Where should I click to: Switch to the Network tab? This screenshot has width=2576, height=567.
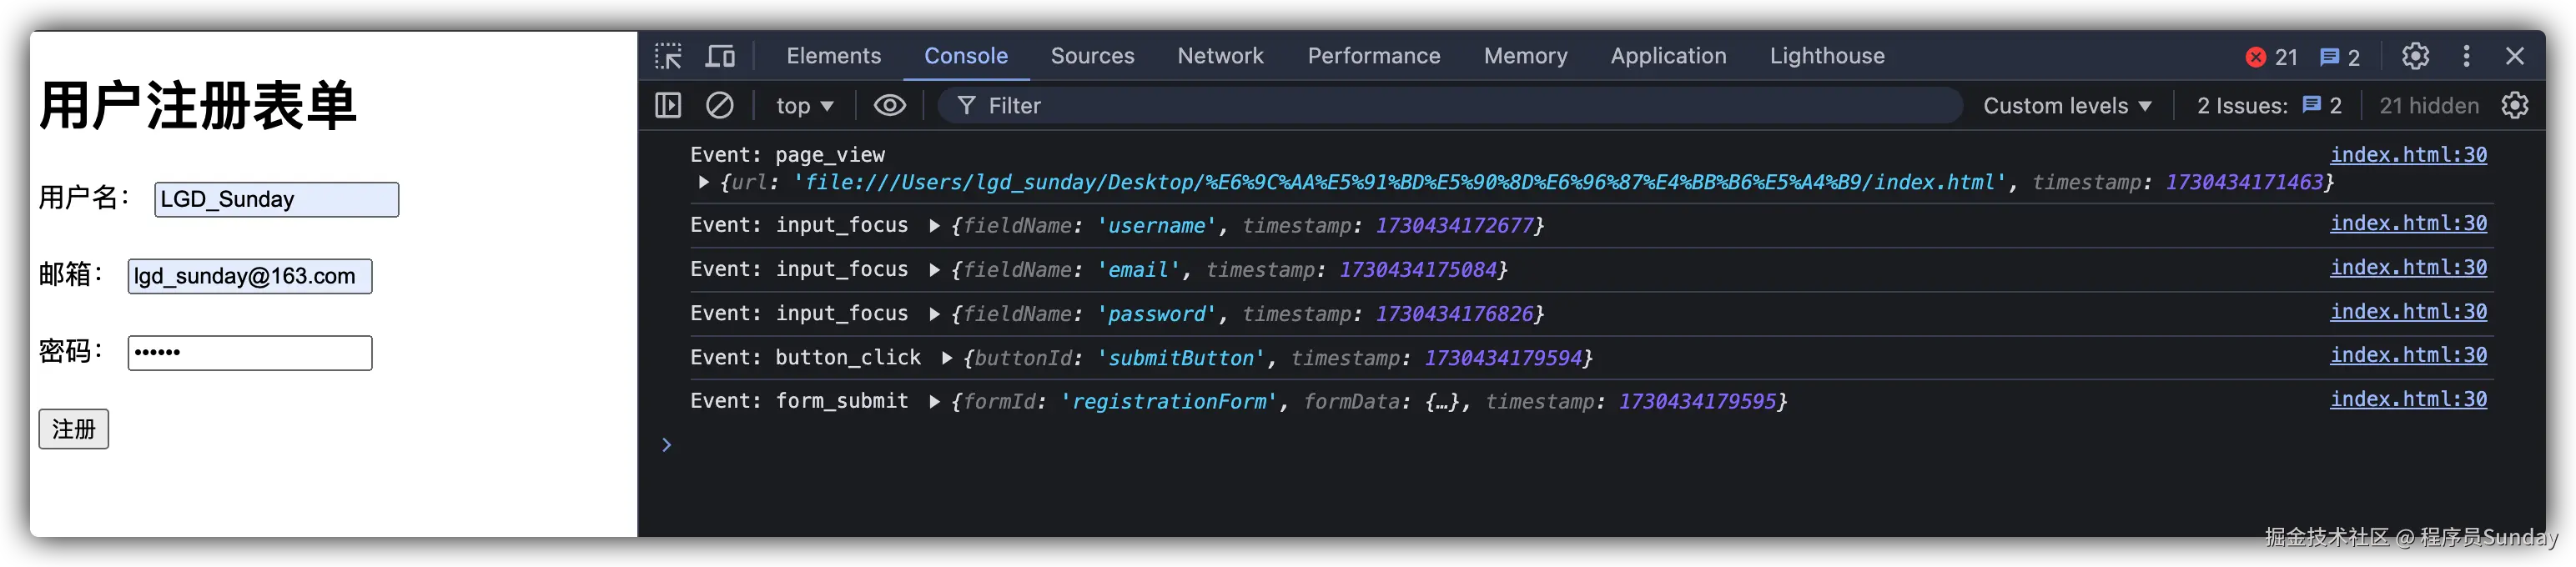1220,56
